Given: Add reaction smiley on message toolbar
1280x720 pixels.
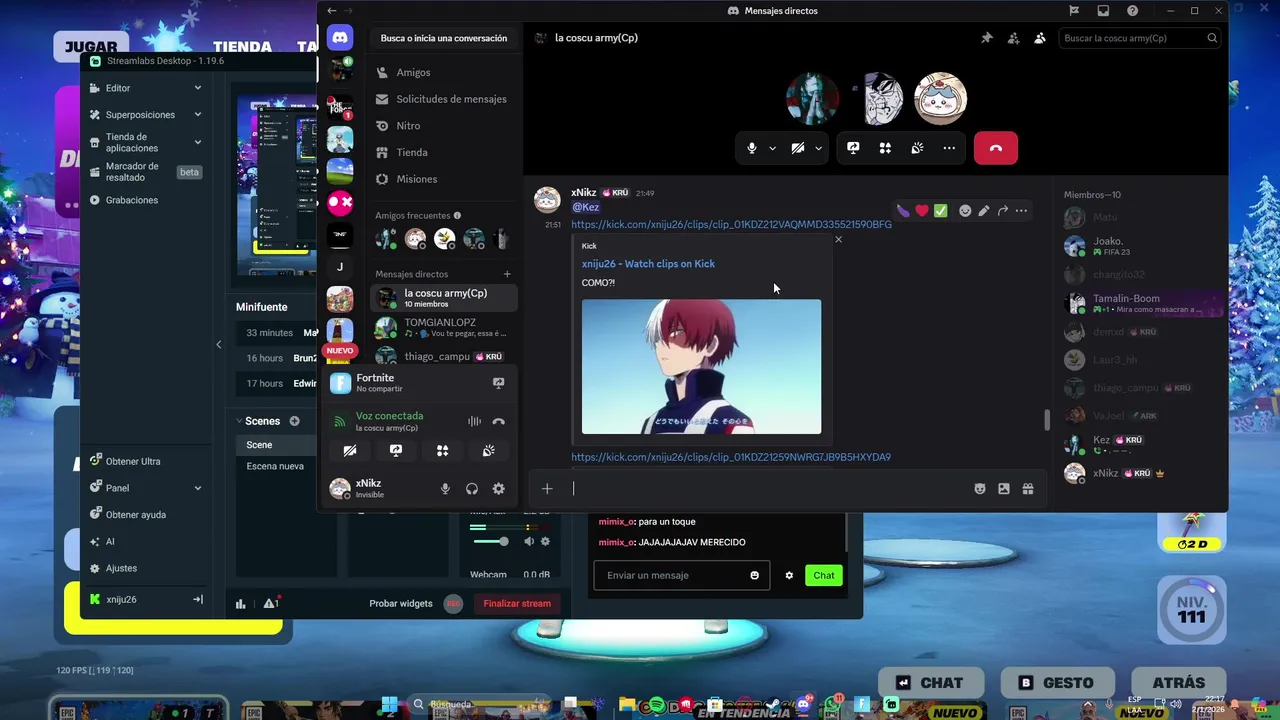Looking at the screenshot, I should pyautogui.click(x=965, y=211).
